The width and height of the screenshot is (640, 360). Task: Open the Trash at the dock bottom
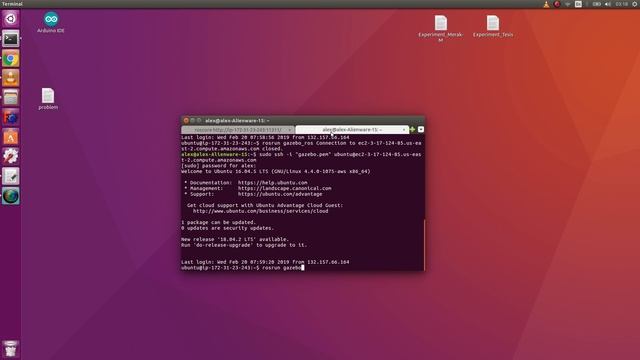click(x=11, y=349)
